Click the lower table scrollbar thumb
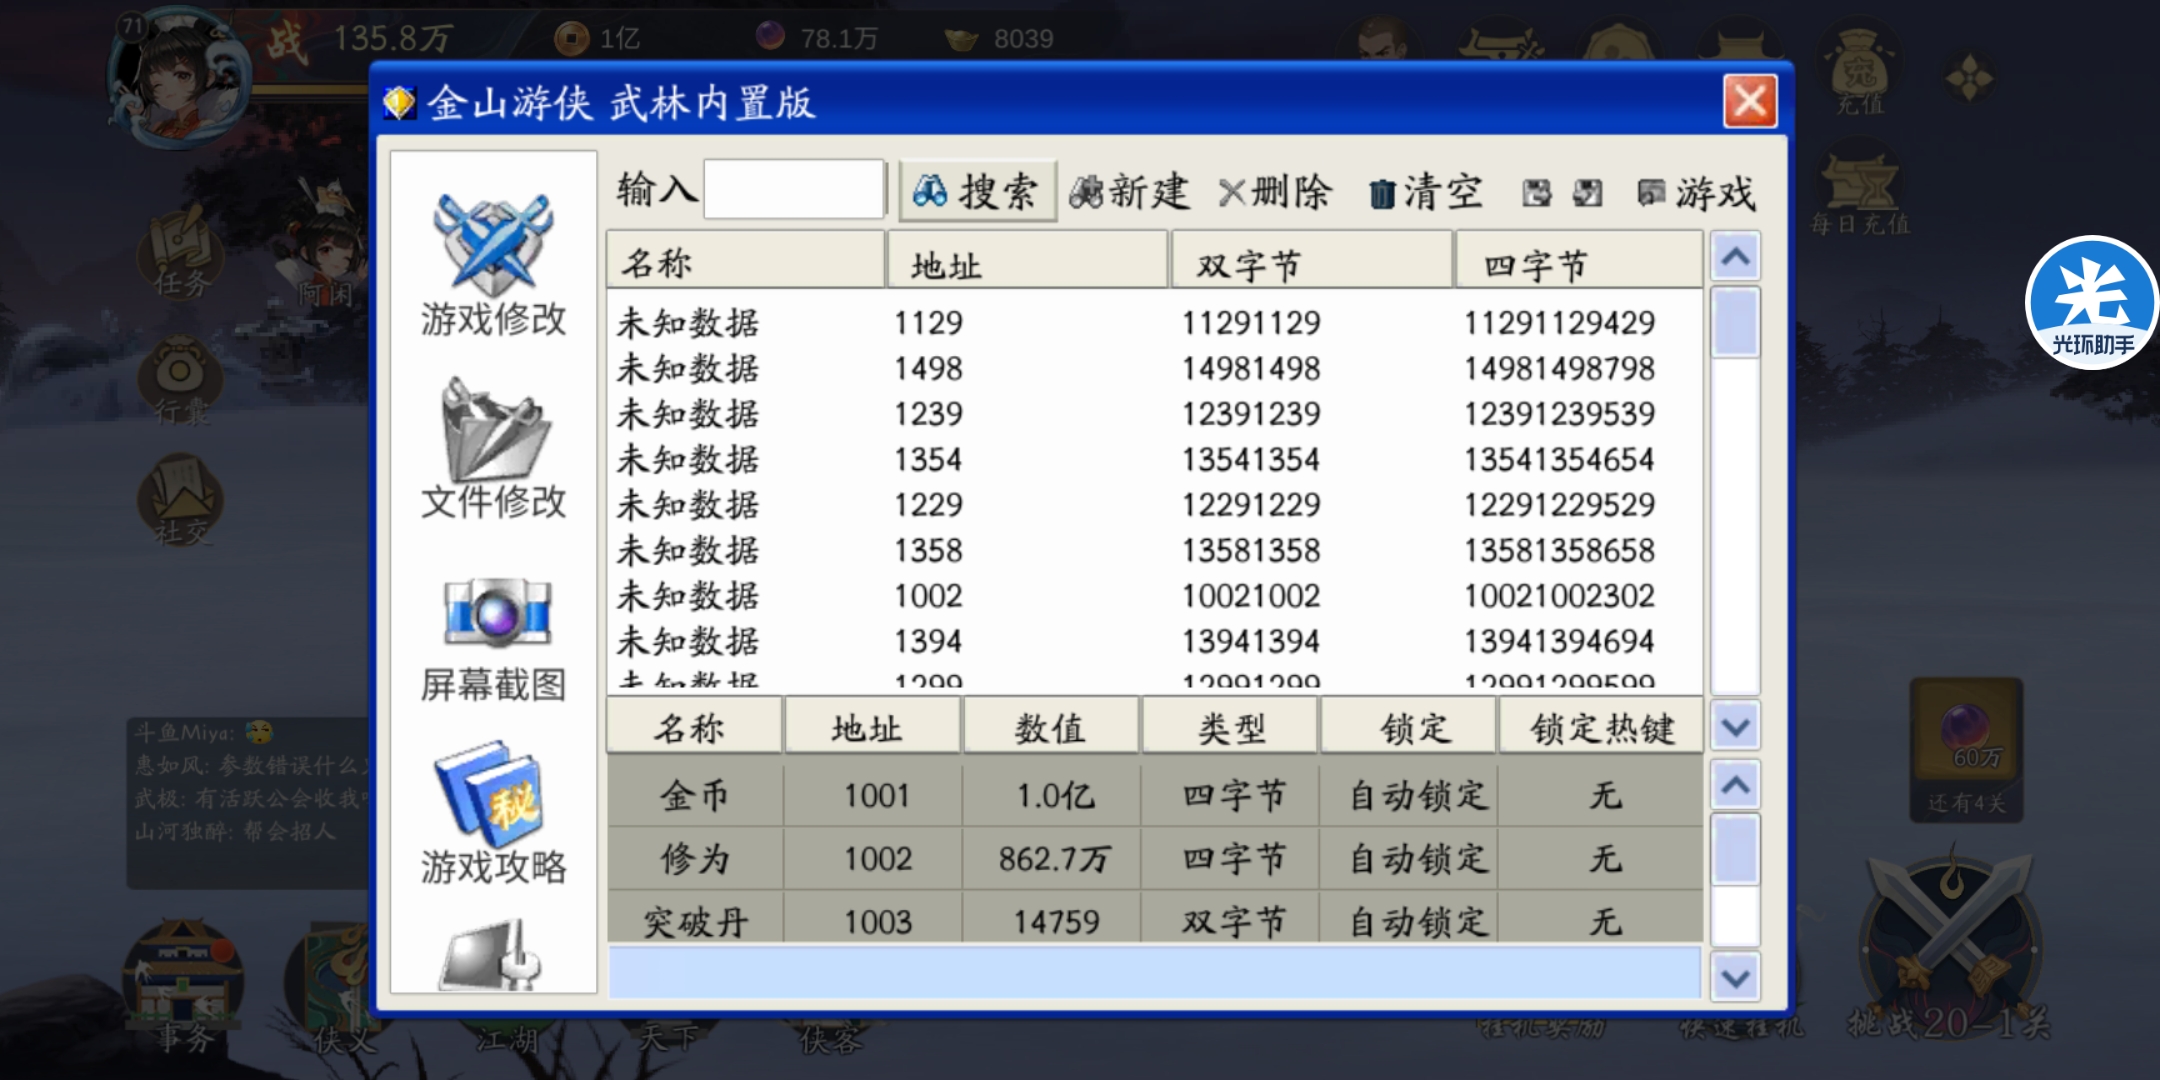This screenshot has height=1080, width=2160. (x=1736, y=849)
